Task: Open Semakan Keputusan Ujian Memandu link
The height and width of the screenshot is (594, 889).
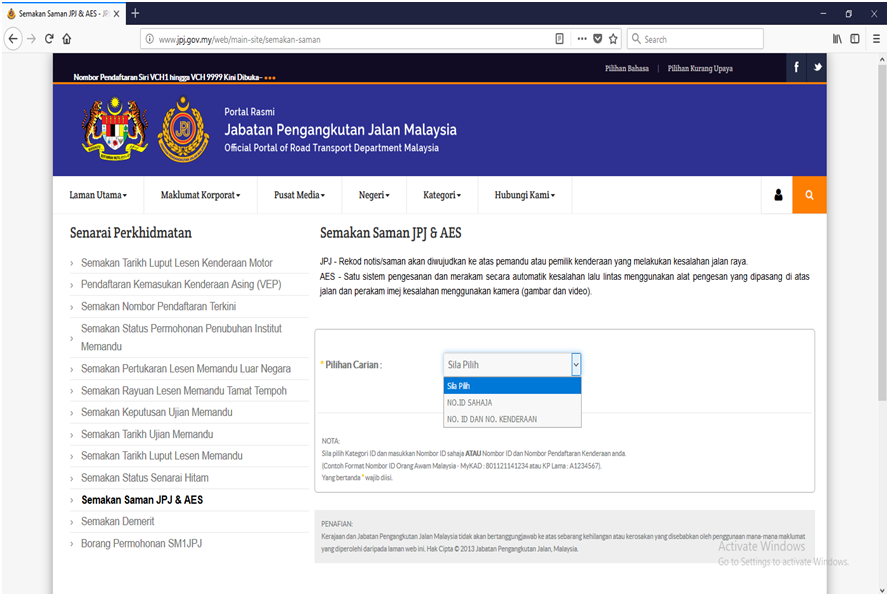Action: (x=156, y=413)
